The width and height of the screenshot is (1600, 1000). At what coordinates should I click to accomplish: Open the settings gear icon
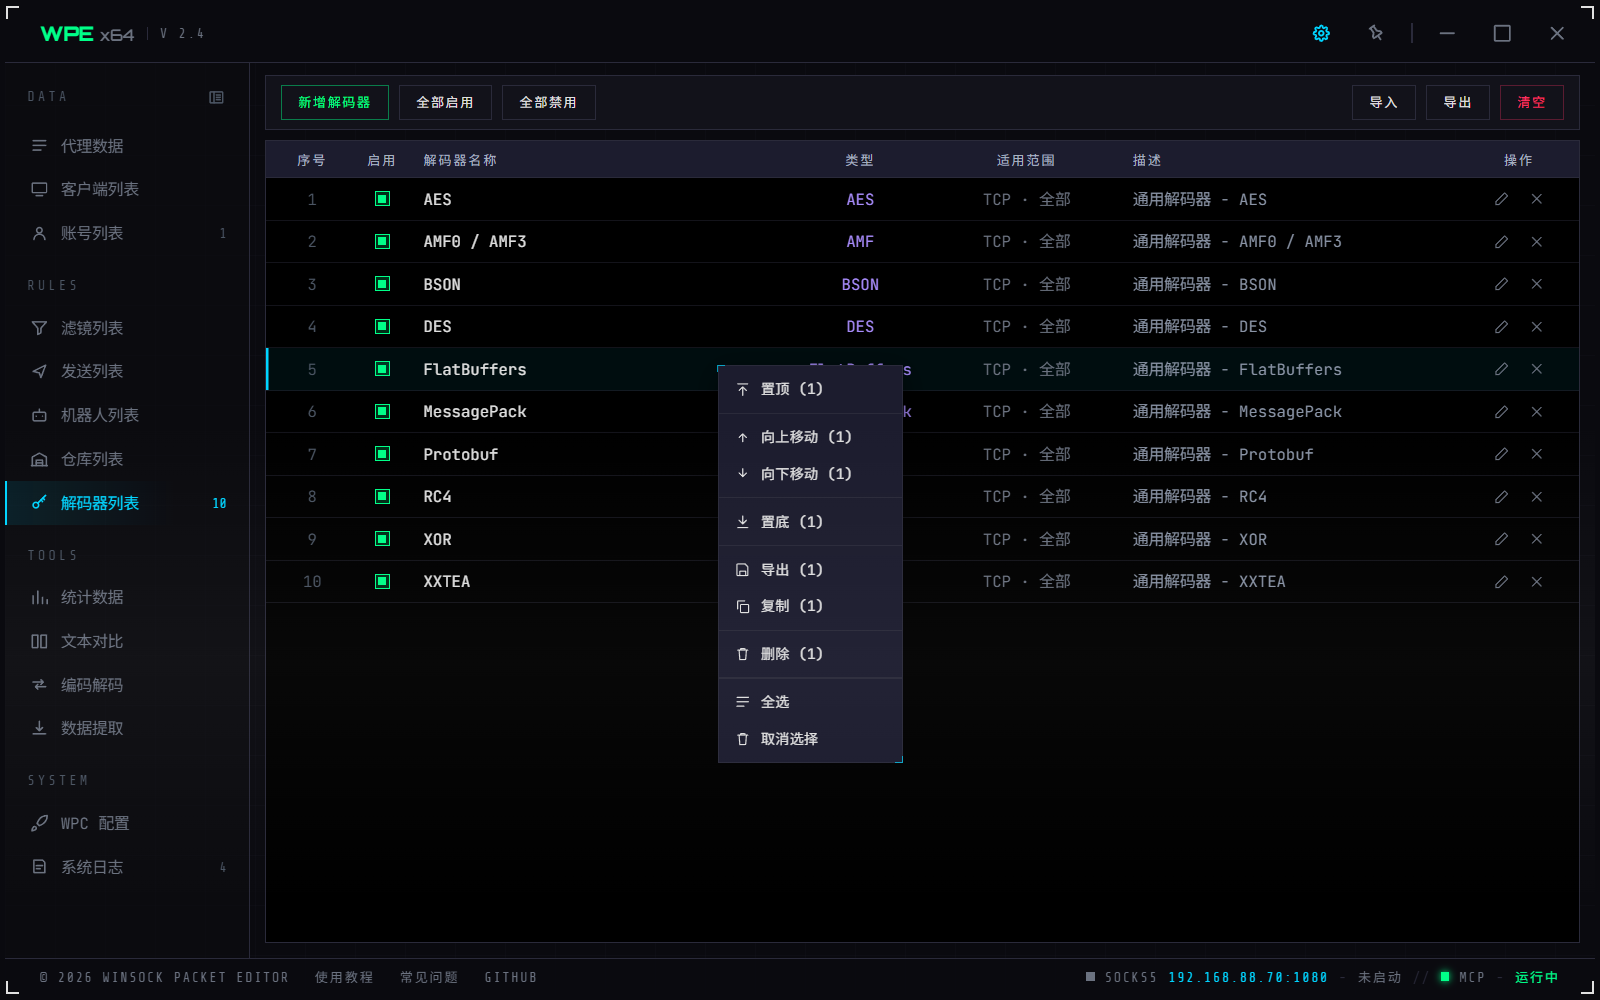tap(1321, 33)
